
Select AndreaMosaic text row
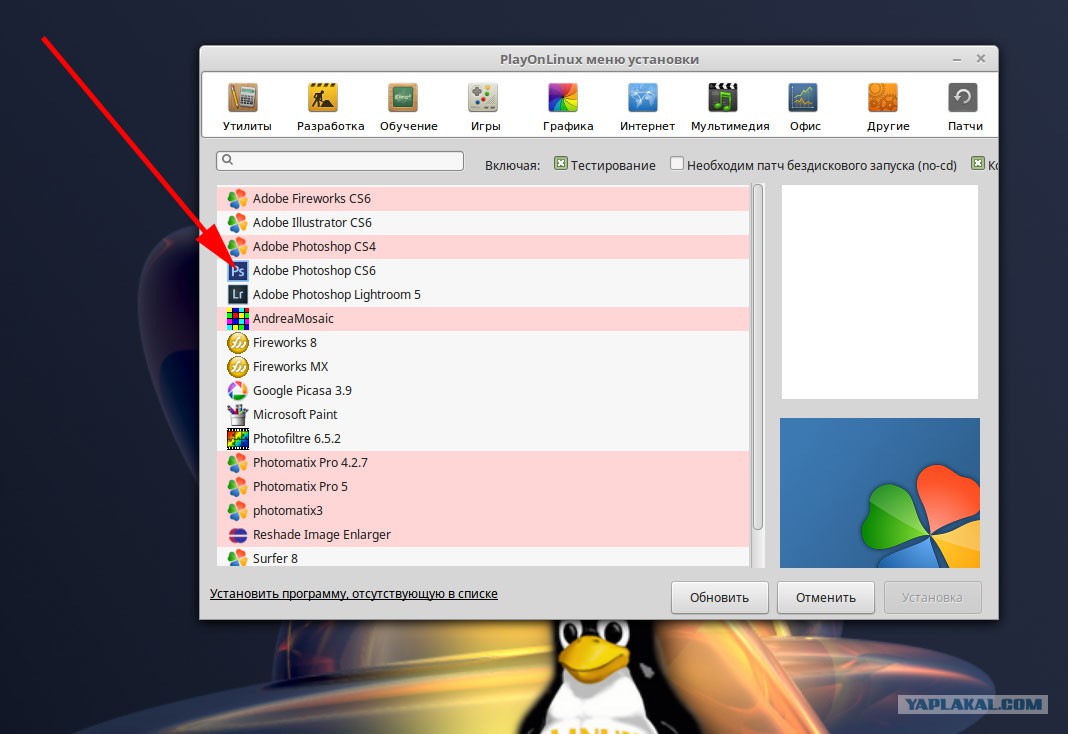click(x=483, y=319)
